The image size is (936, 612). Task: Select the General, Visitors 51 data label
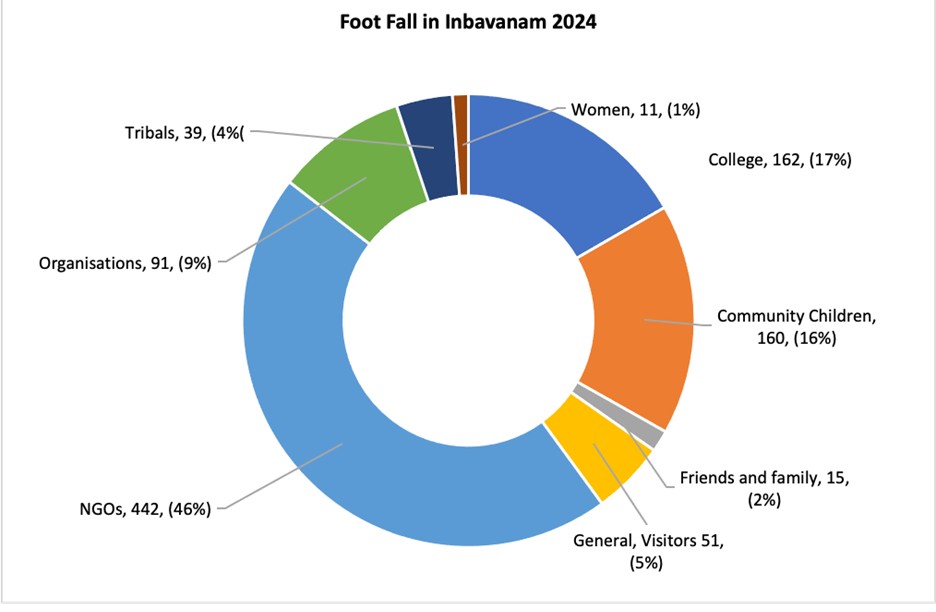coord(648,551)
